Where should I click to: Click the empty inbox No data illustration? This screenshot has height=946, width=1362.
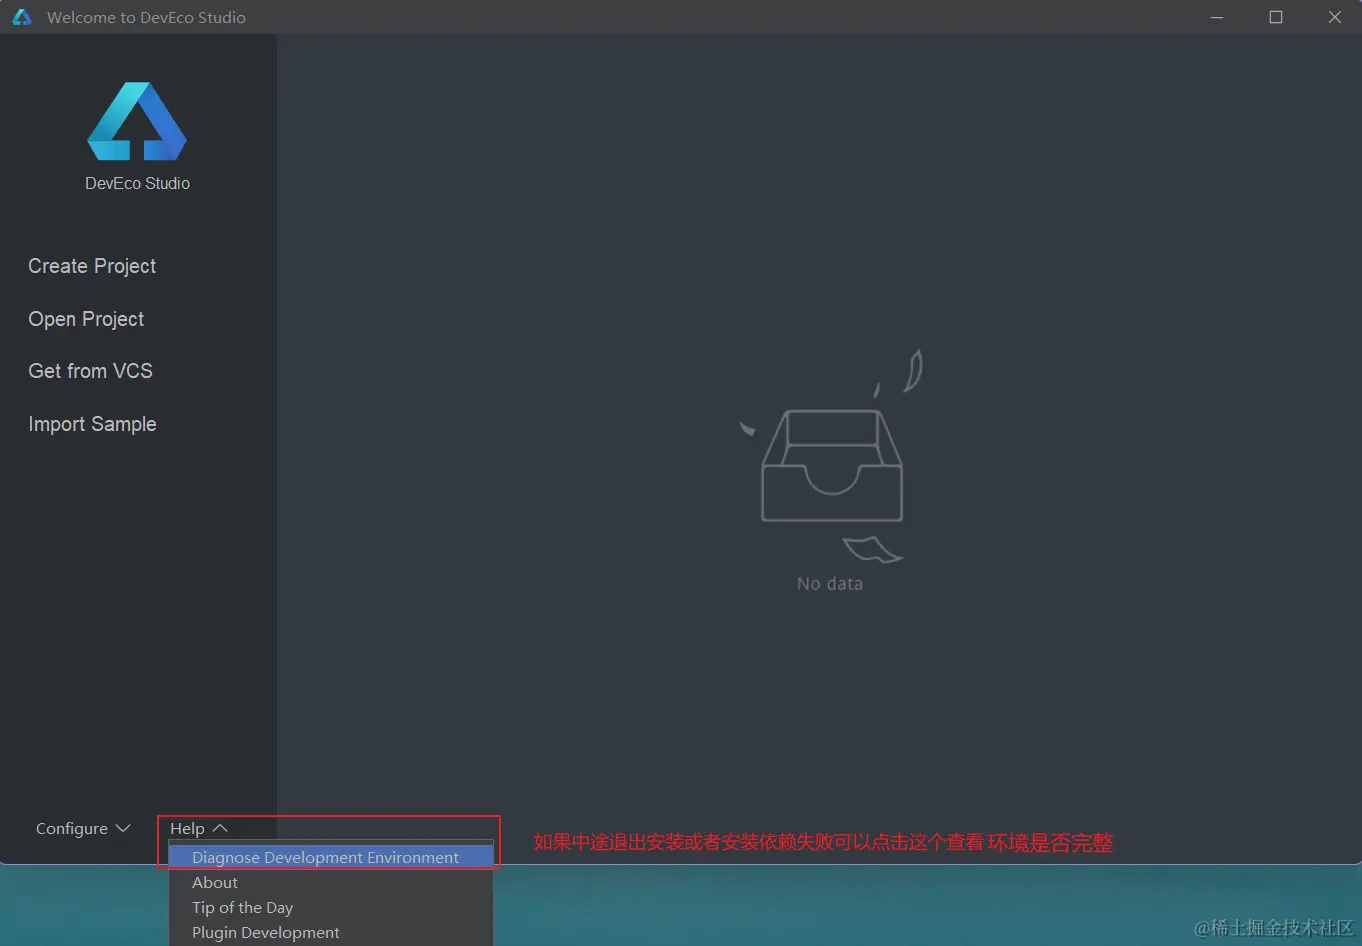click(831, 458)
